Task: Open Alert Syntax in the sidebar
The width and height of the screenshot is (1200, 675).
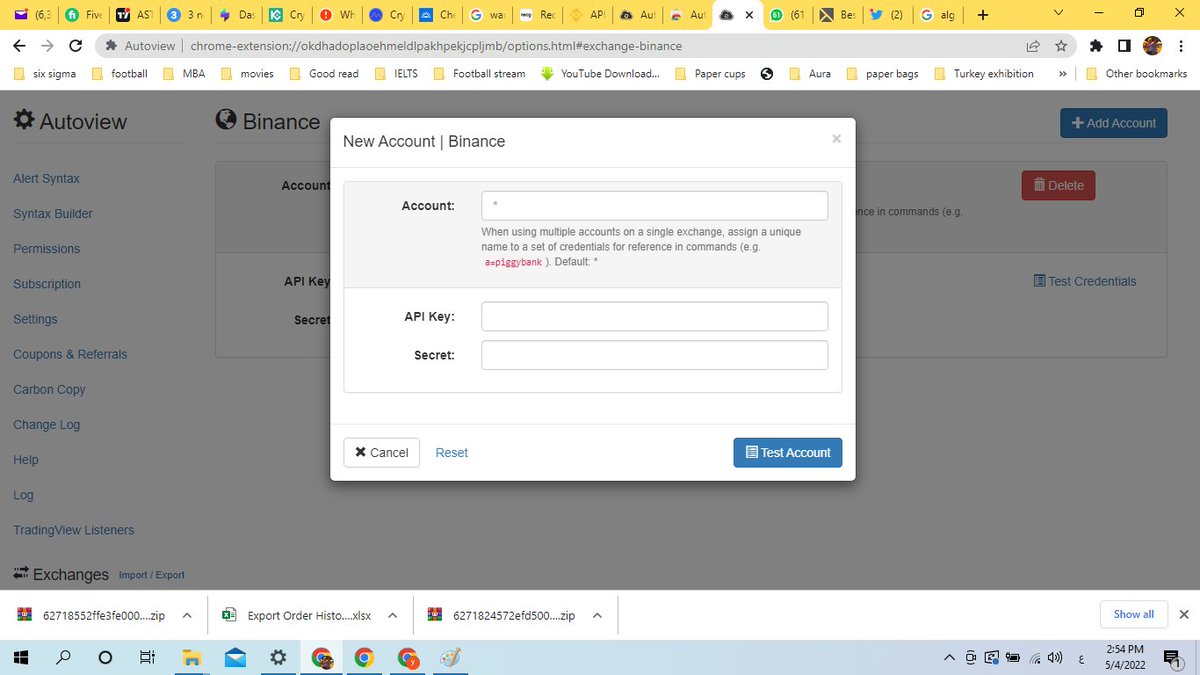Action: point(46,178)
